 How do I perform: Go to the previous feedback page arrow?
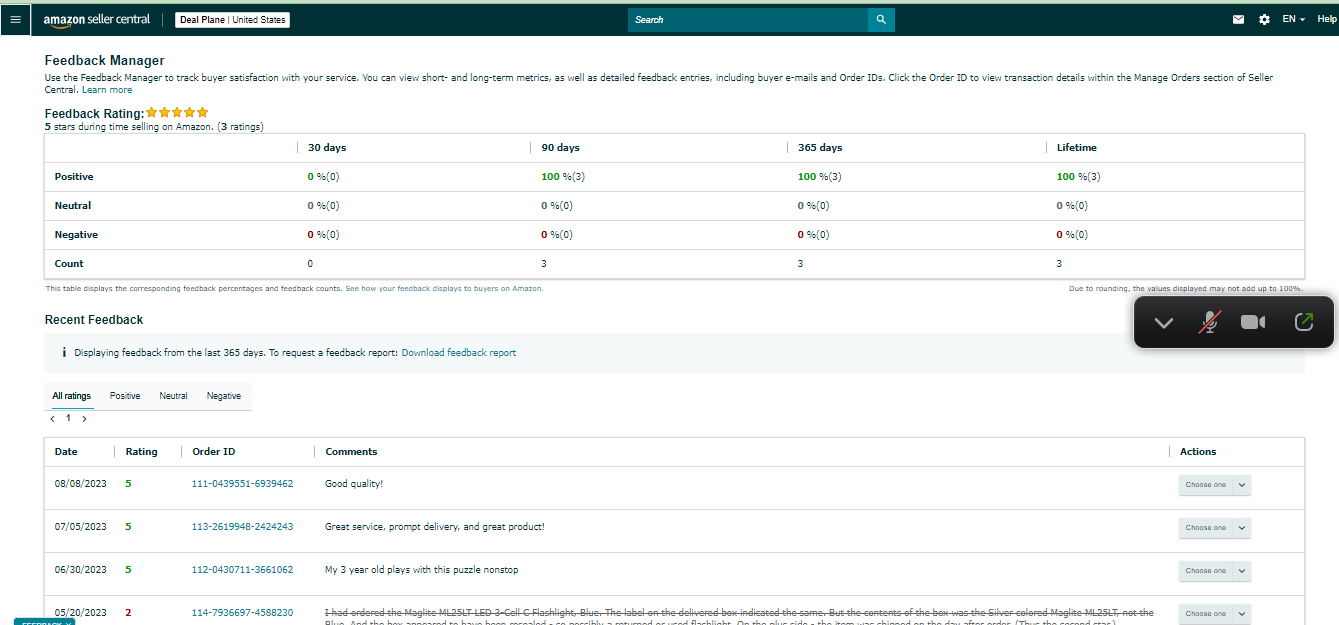(x=52, y=419)
